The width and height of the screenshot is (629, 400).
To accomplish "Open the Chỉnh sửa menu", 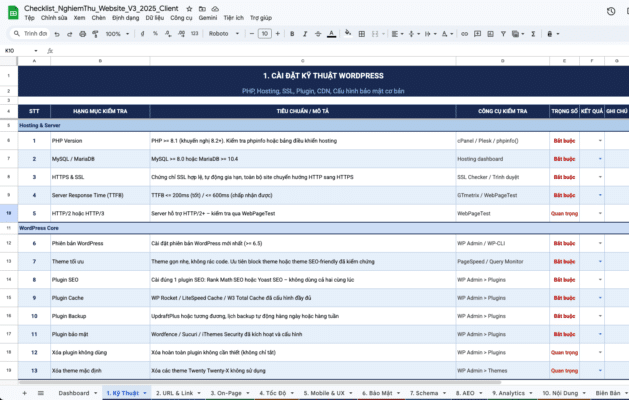I will pos(54,18).
